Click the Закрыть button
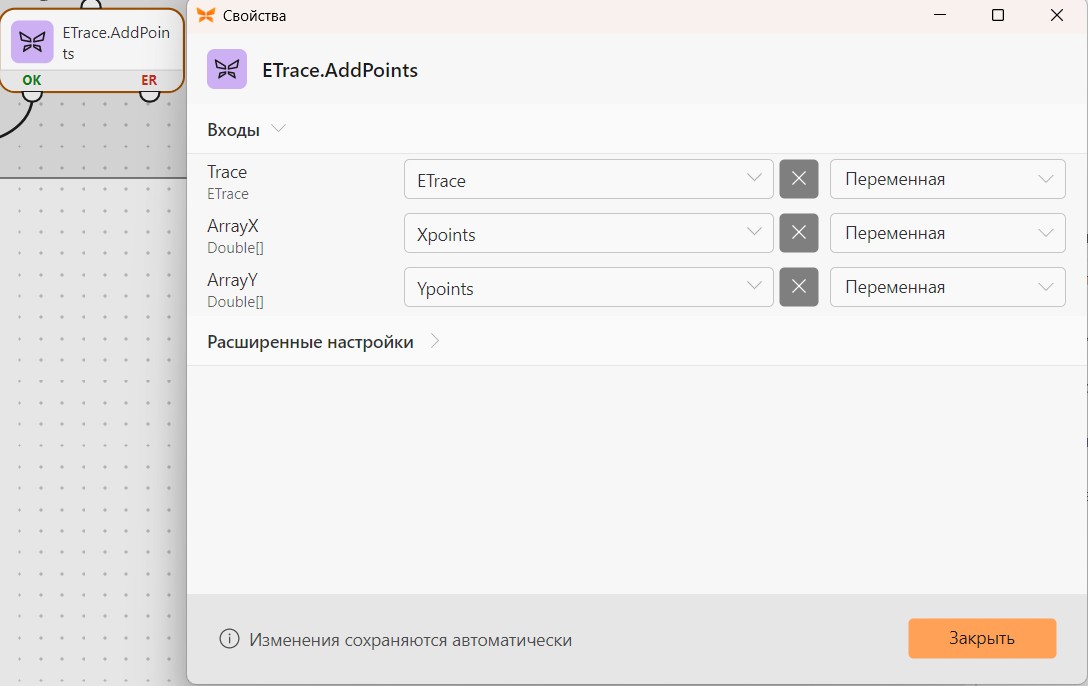The image size is (1088, 686). point(983,638)
